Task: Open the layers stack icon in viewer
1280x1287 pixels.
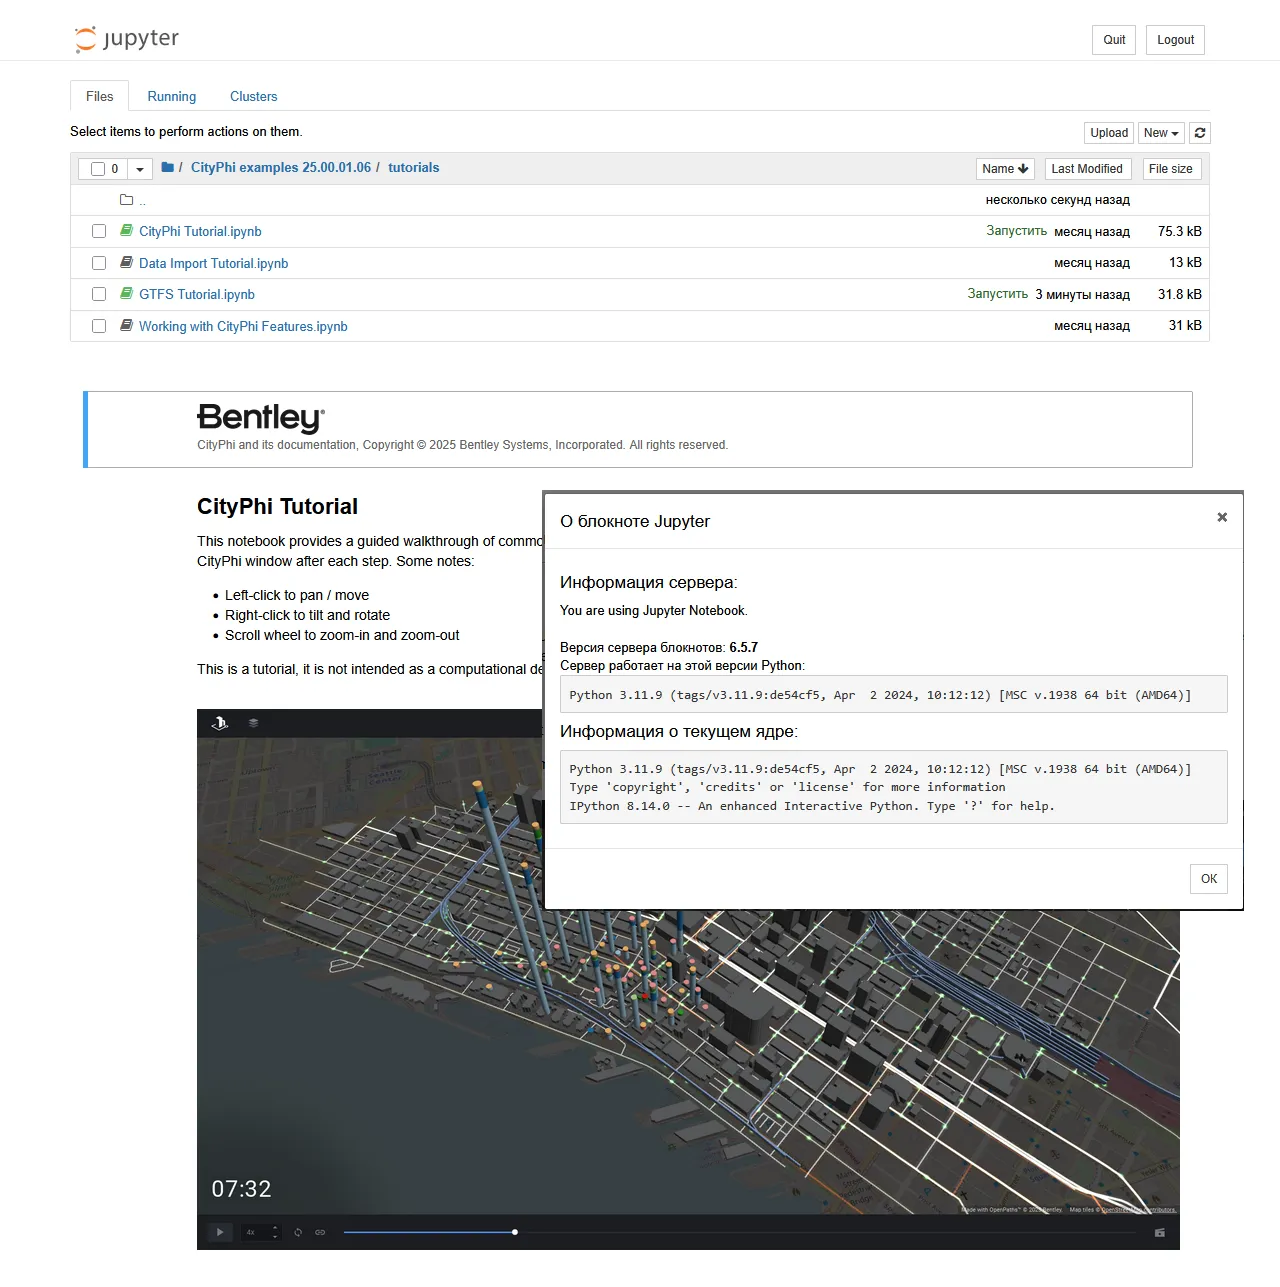Action: coord(253,723)
